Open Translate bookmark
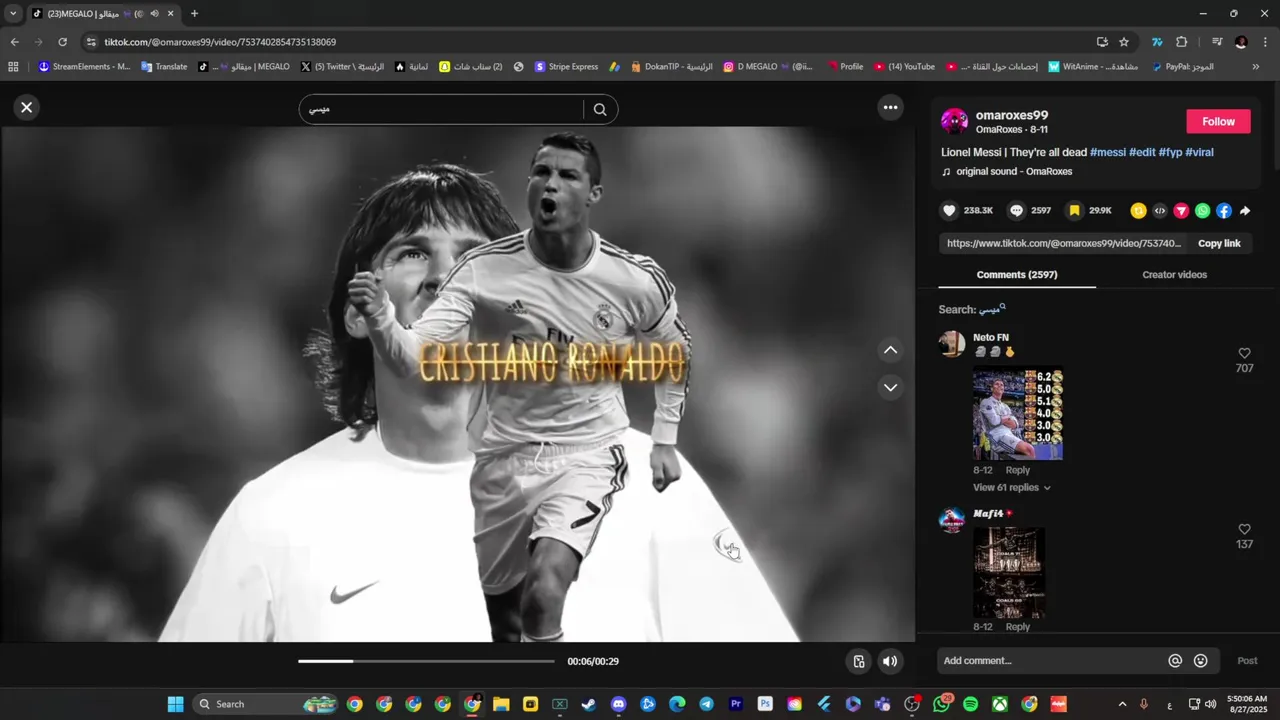The height and width of the screenshot is (720, 1280). point(164,67)
